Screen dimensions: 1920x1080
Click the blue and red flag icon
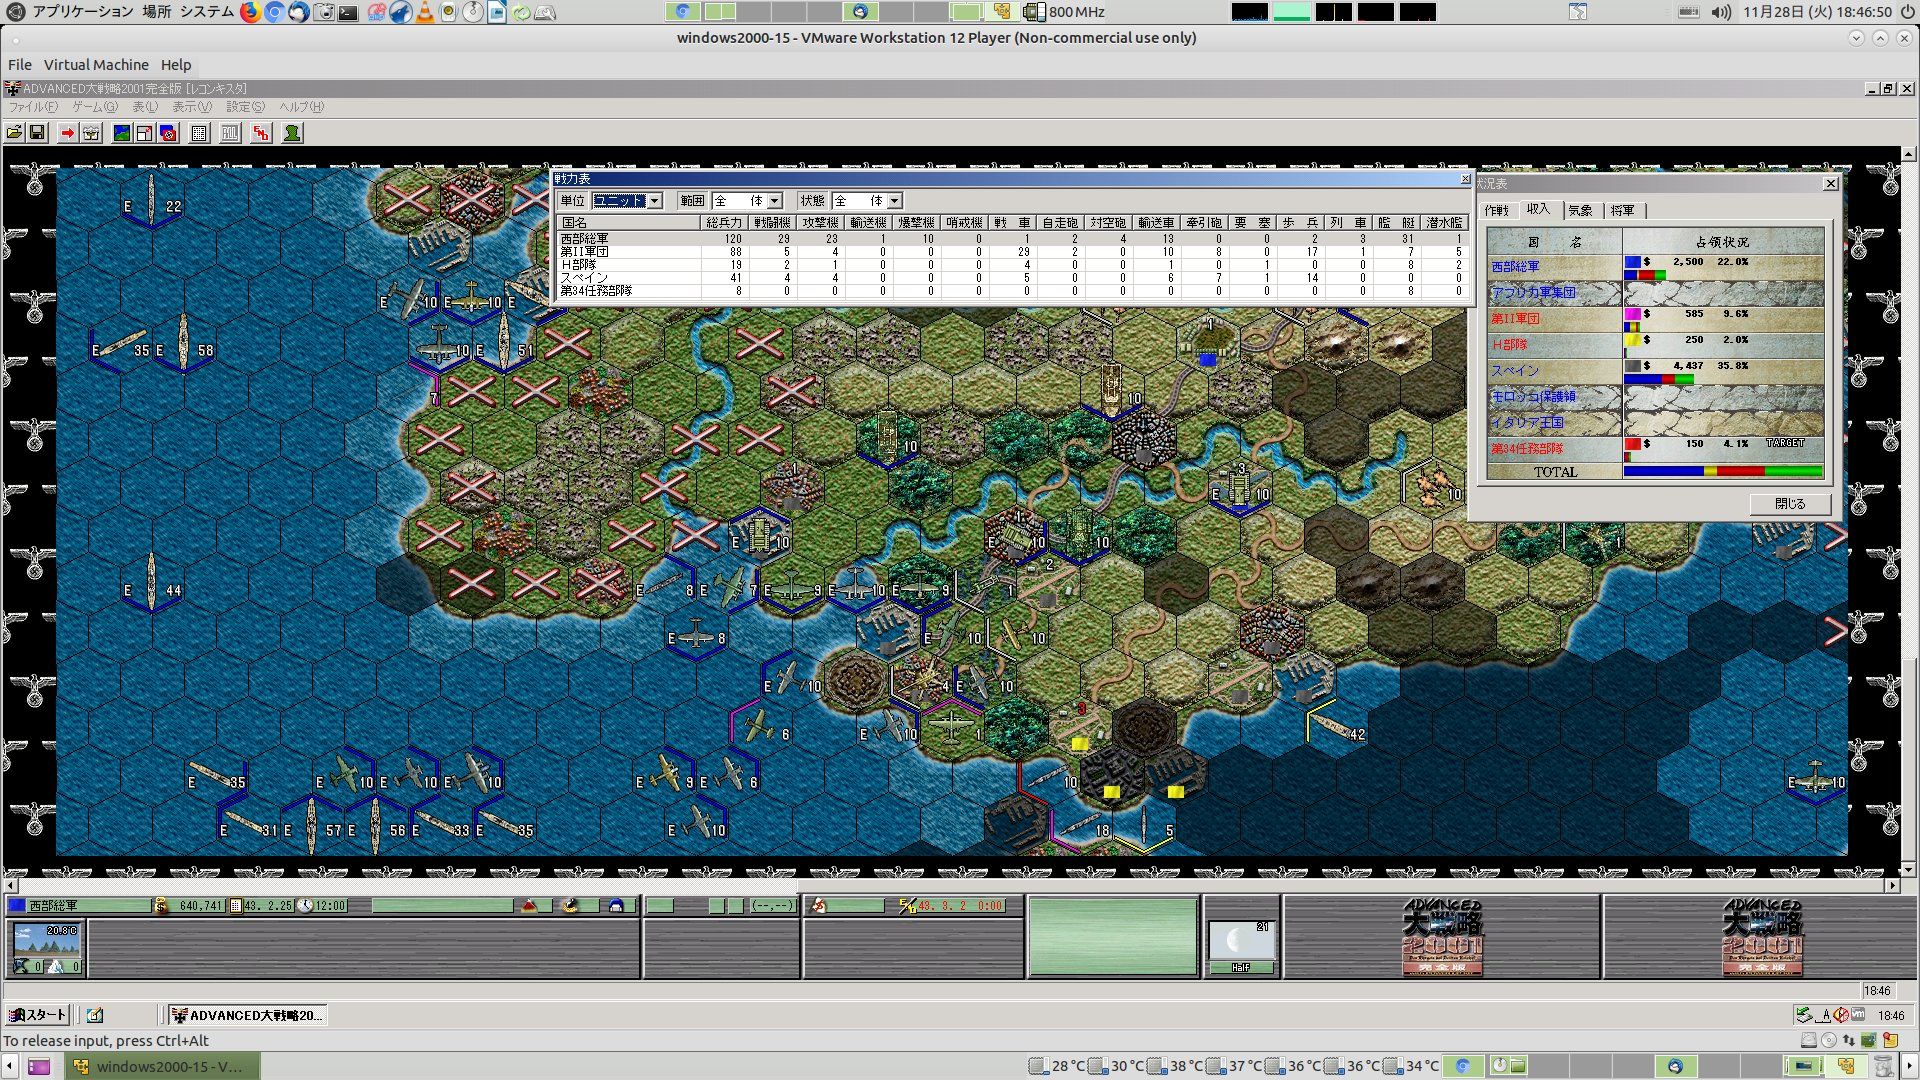[x=168, y=133]
